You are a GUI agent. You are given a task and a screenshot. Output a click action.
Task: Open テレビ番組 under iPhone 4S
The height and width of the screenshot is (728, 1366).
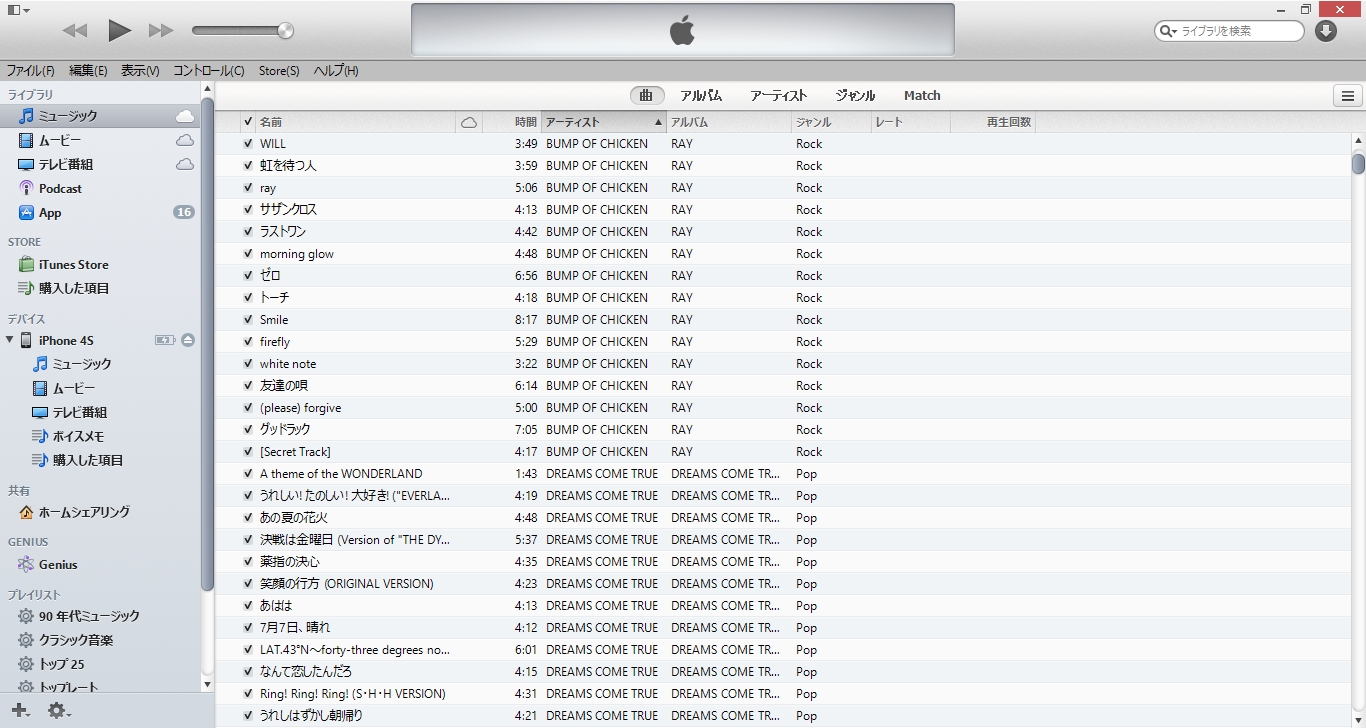tap(100, 412)
